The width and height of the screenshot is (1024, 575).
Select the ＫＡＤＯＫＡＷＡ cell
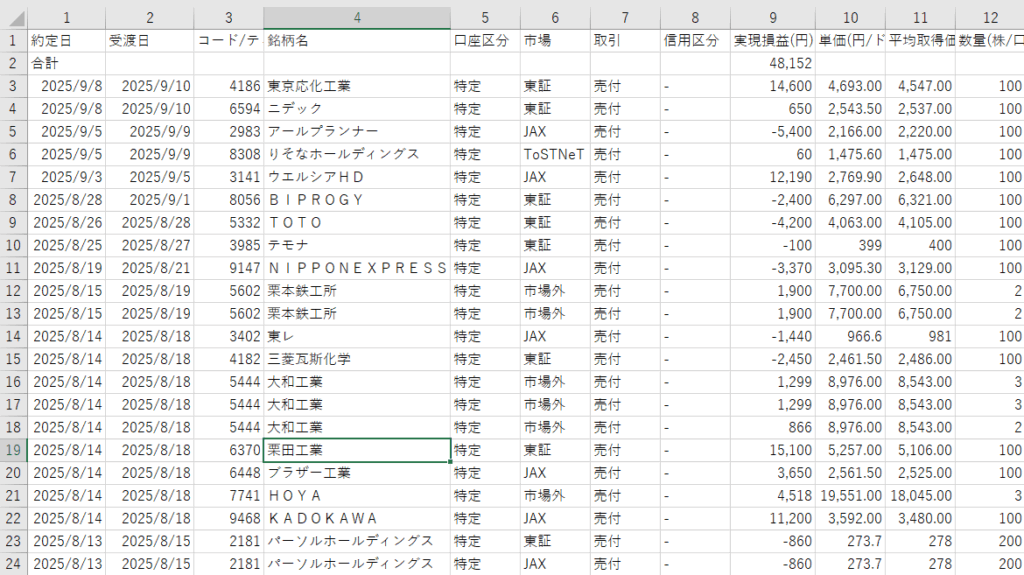pyautogui.click(x=357, y=518)
